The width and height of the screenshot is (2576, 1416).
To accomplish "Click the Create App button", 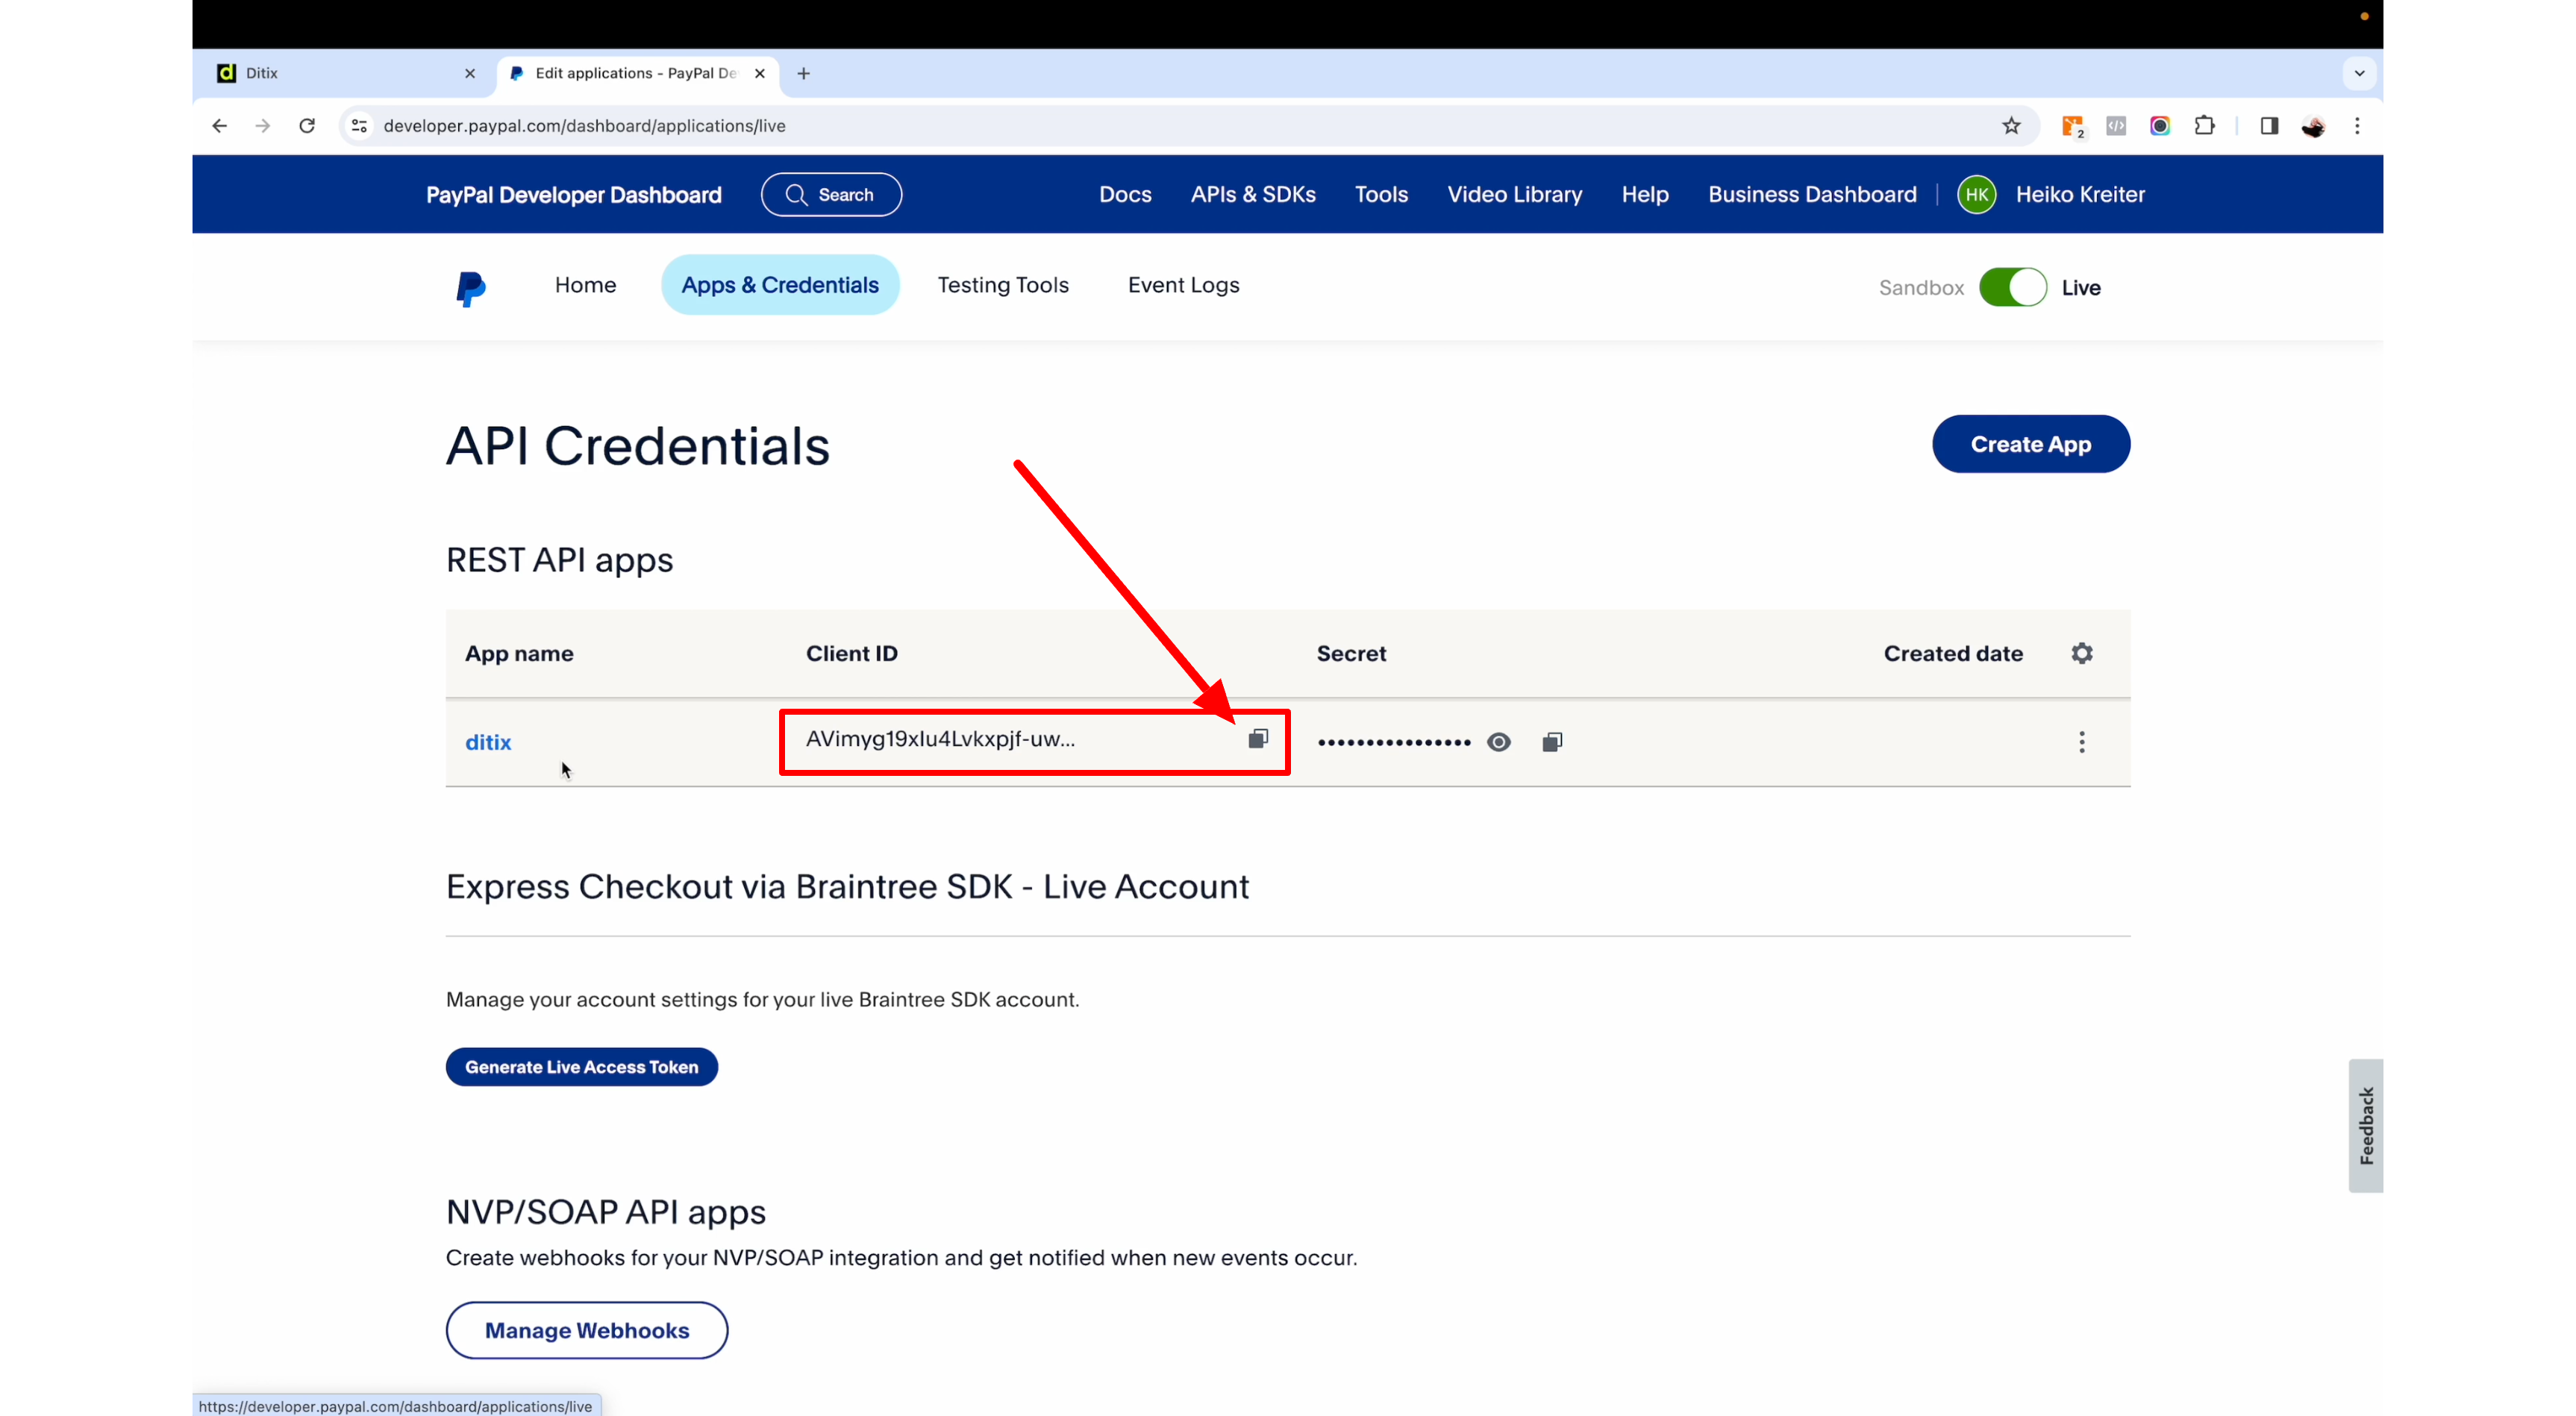I will [2030, 444].
